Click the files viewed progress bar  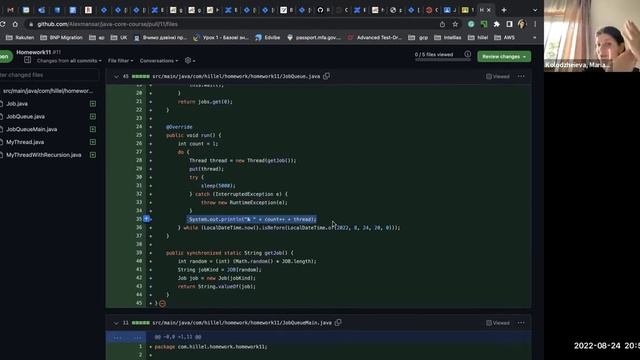[x=442, y=60]
